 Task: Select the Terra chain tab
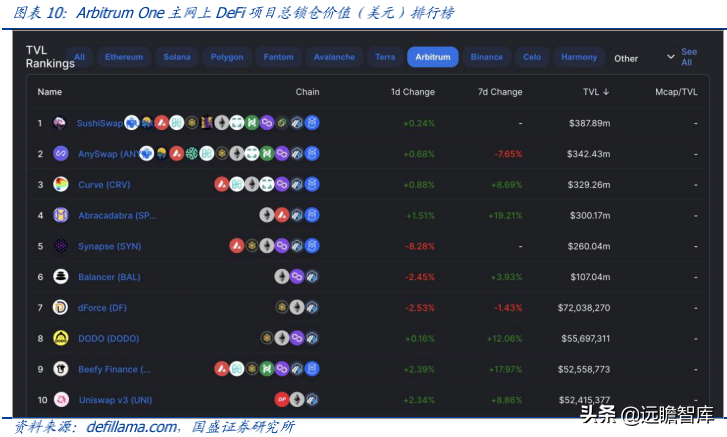pos(385,57)
